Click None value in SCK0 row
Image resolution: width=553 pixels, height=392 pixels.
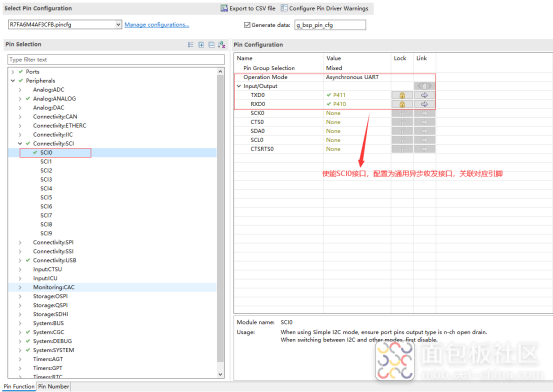(333, 113)
